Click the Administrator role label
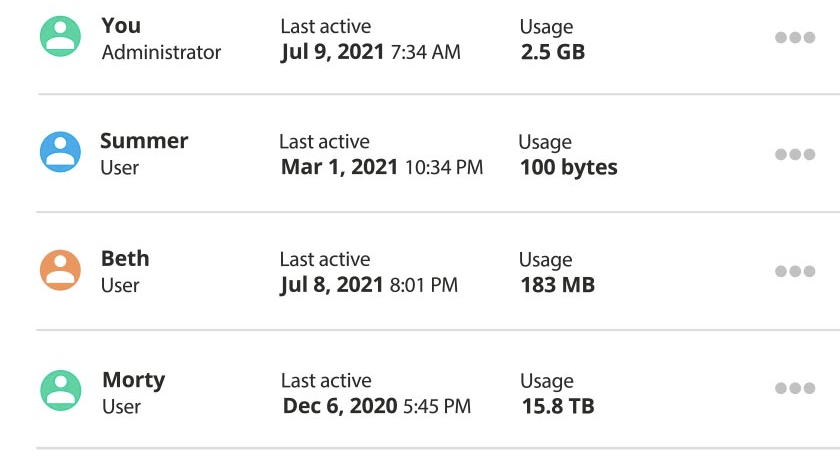The width and height of the screenshot is (840, 473). click(161, 52)
